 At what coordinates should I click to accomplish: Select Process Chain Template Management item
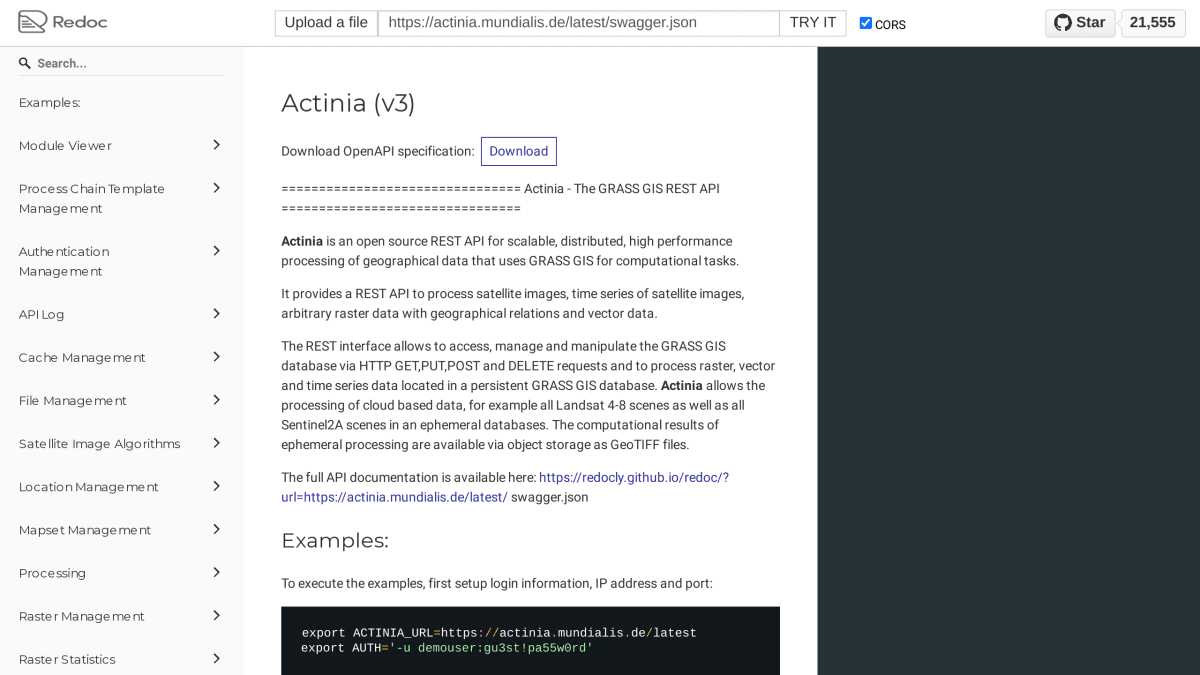coord(121,198)
